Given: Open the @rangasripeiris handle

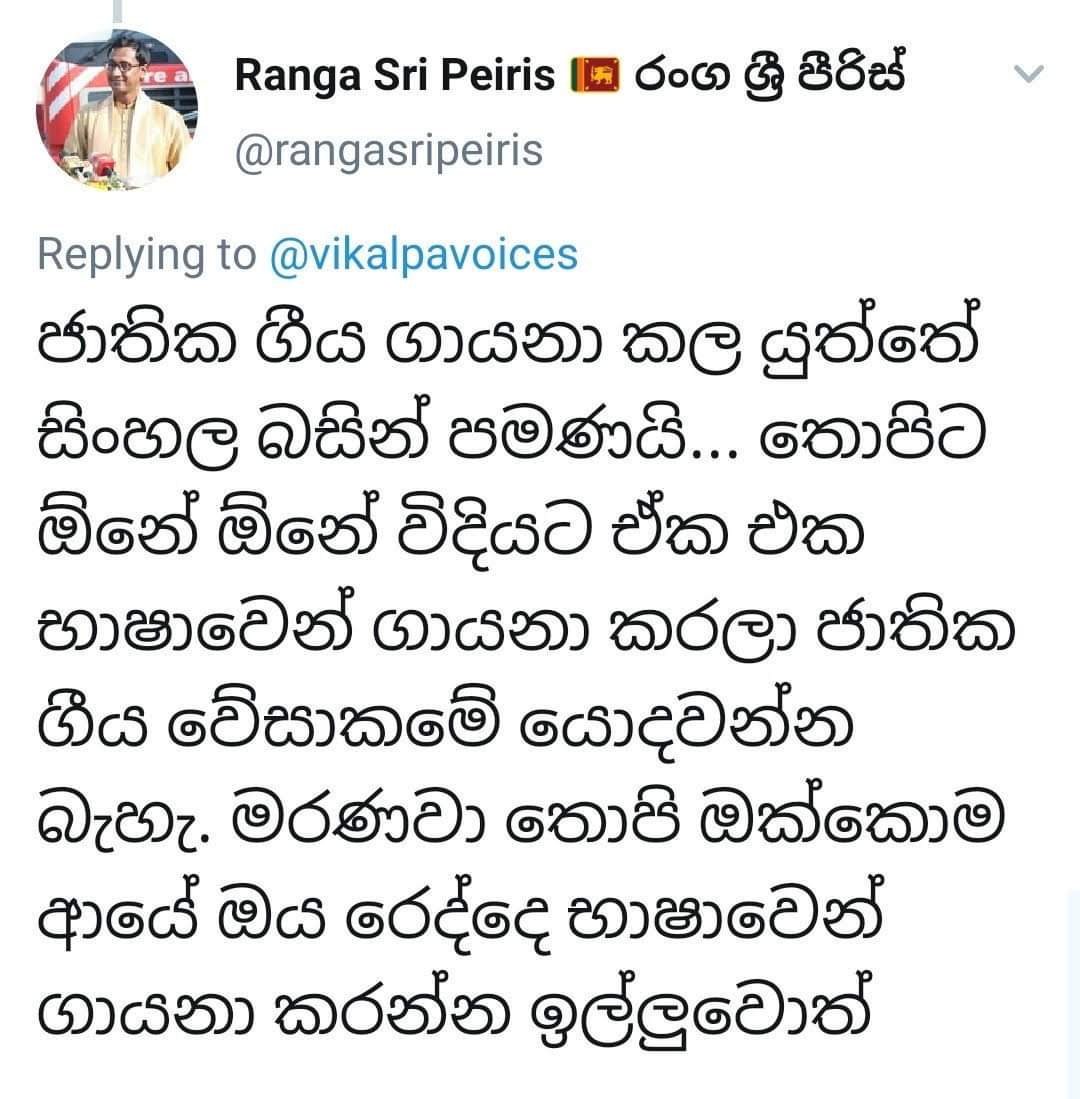Looking at the screenshot, I should (389, 150).
